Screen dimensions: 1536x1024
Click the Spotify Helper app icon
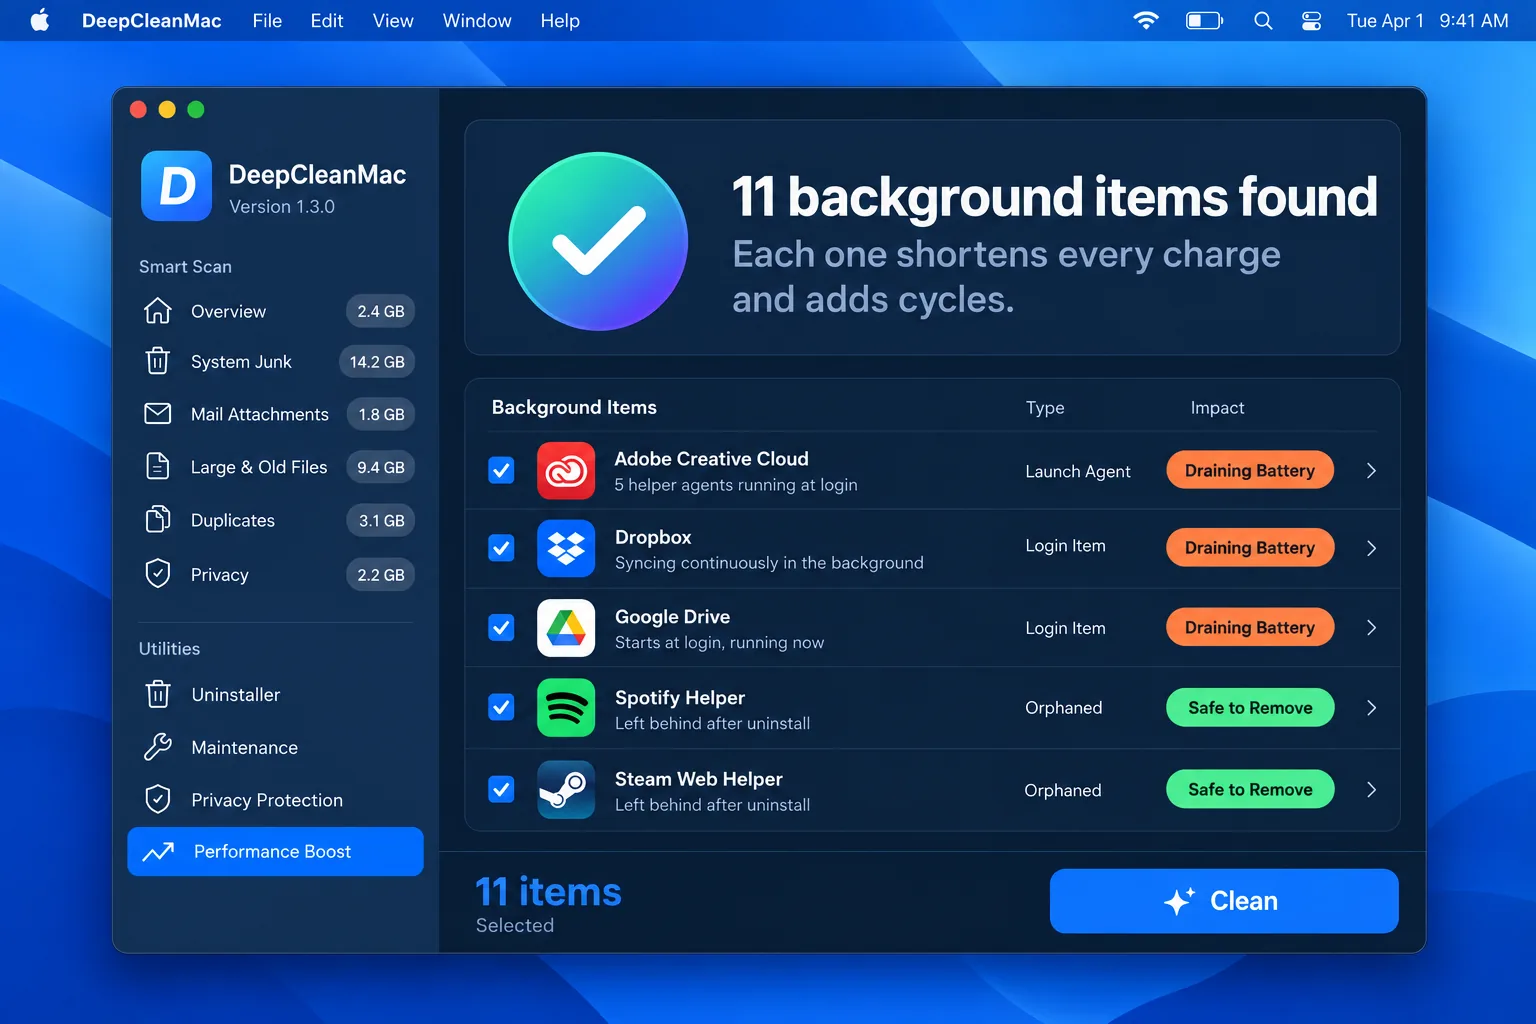click(566, 708)
